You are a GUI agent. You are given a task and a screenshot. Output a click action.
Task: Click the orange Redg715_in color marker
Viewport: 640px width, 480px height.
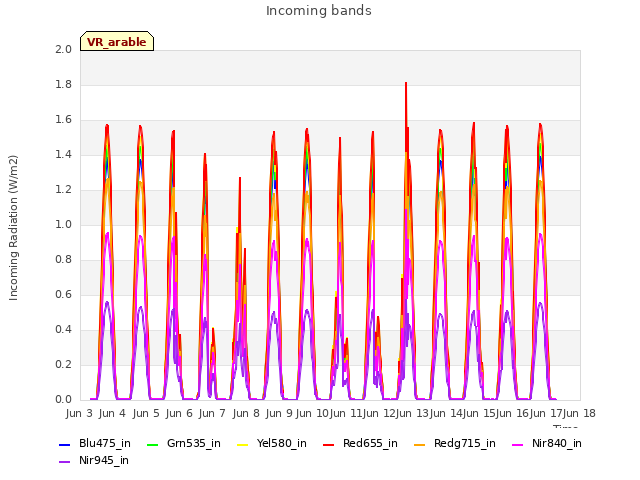coord(420,444)
